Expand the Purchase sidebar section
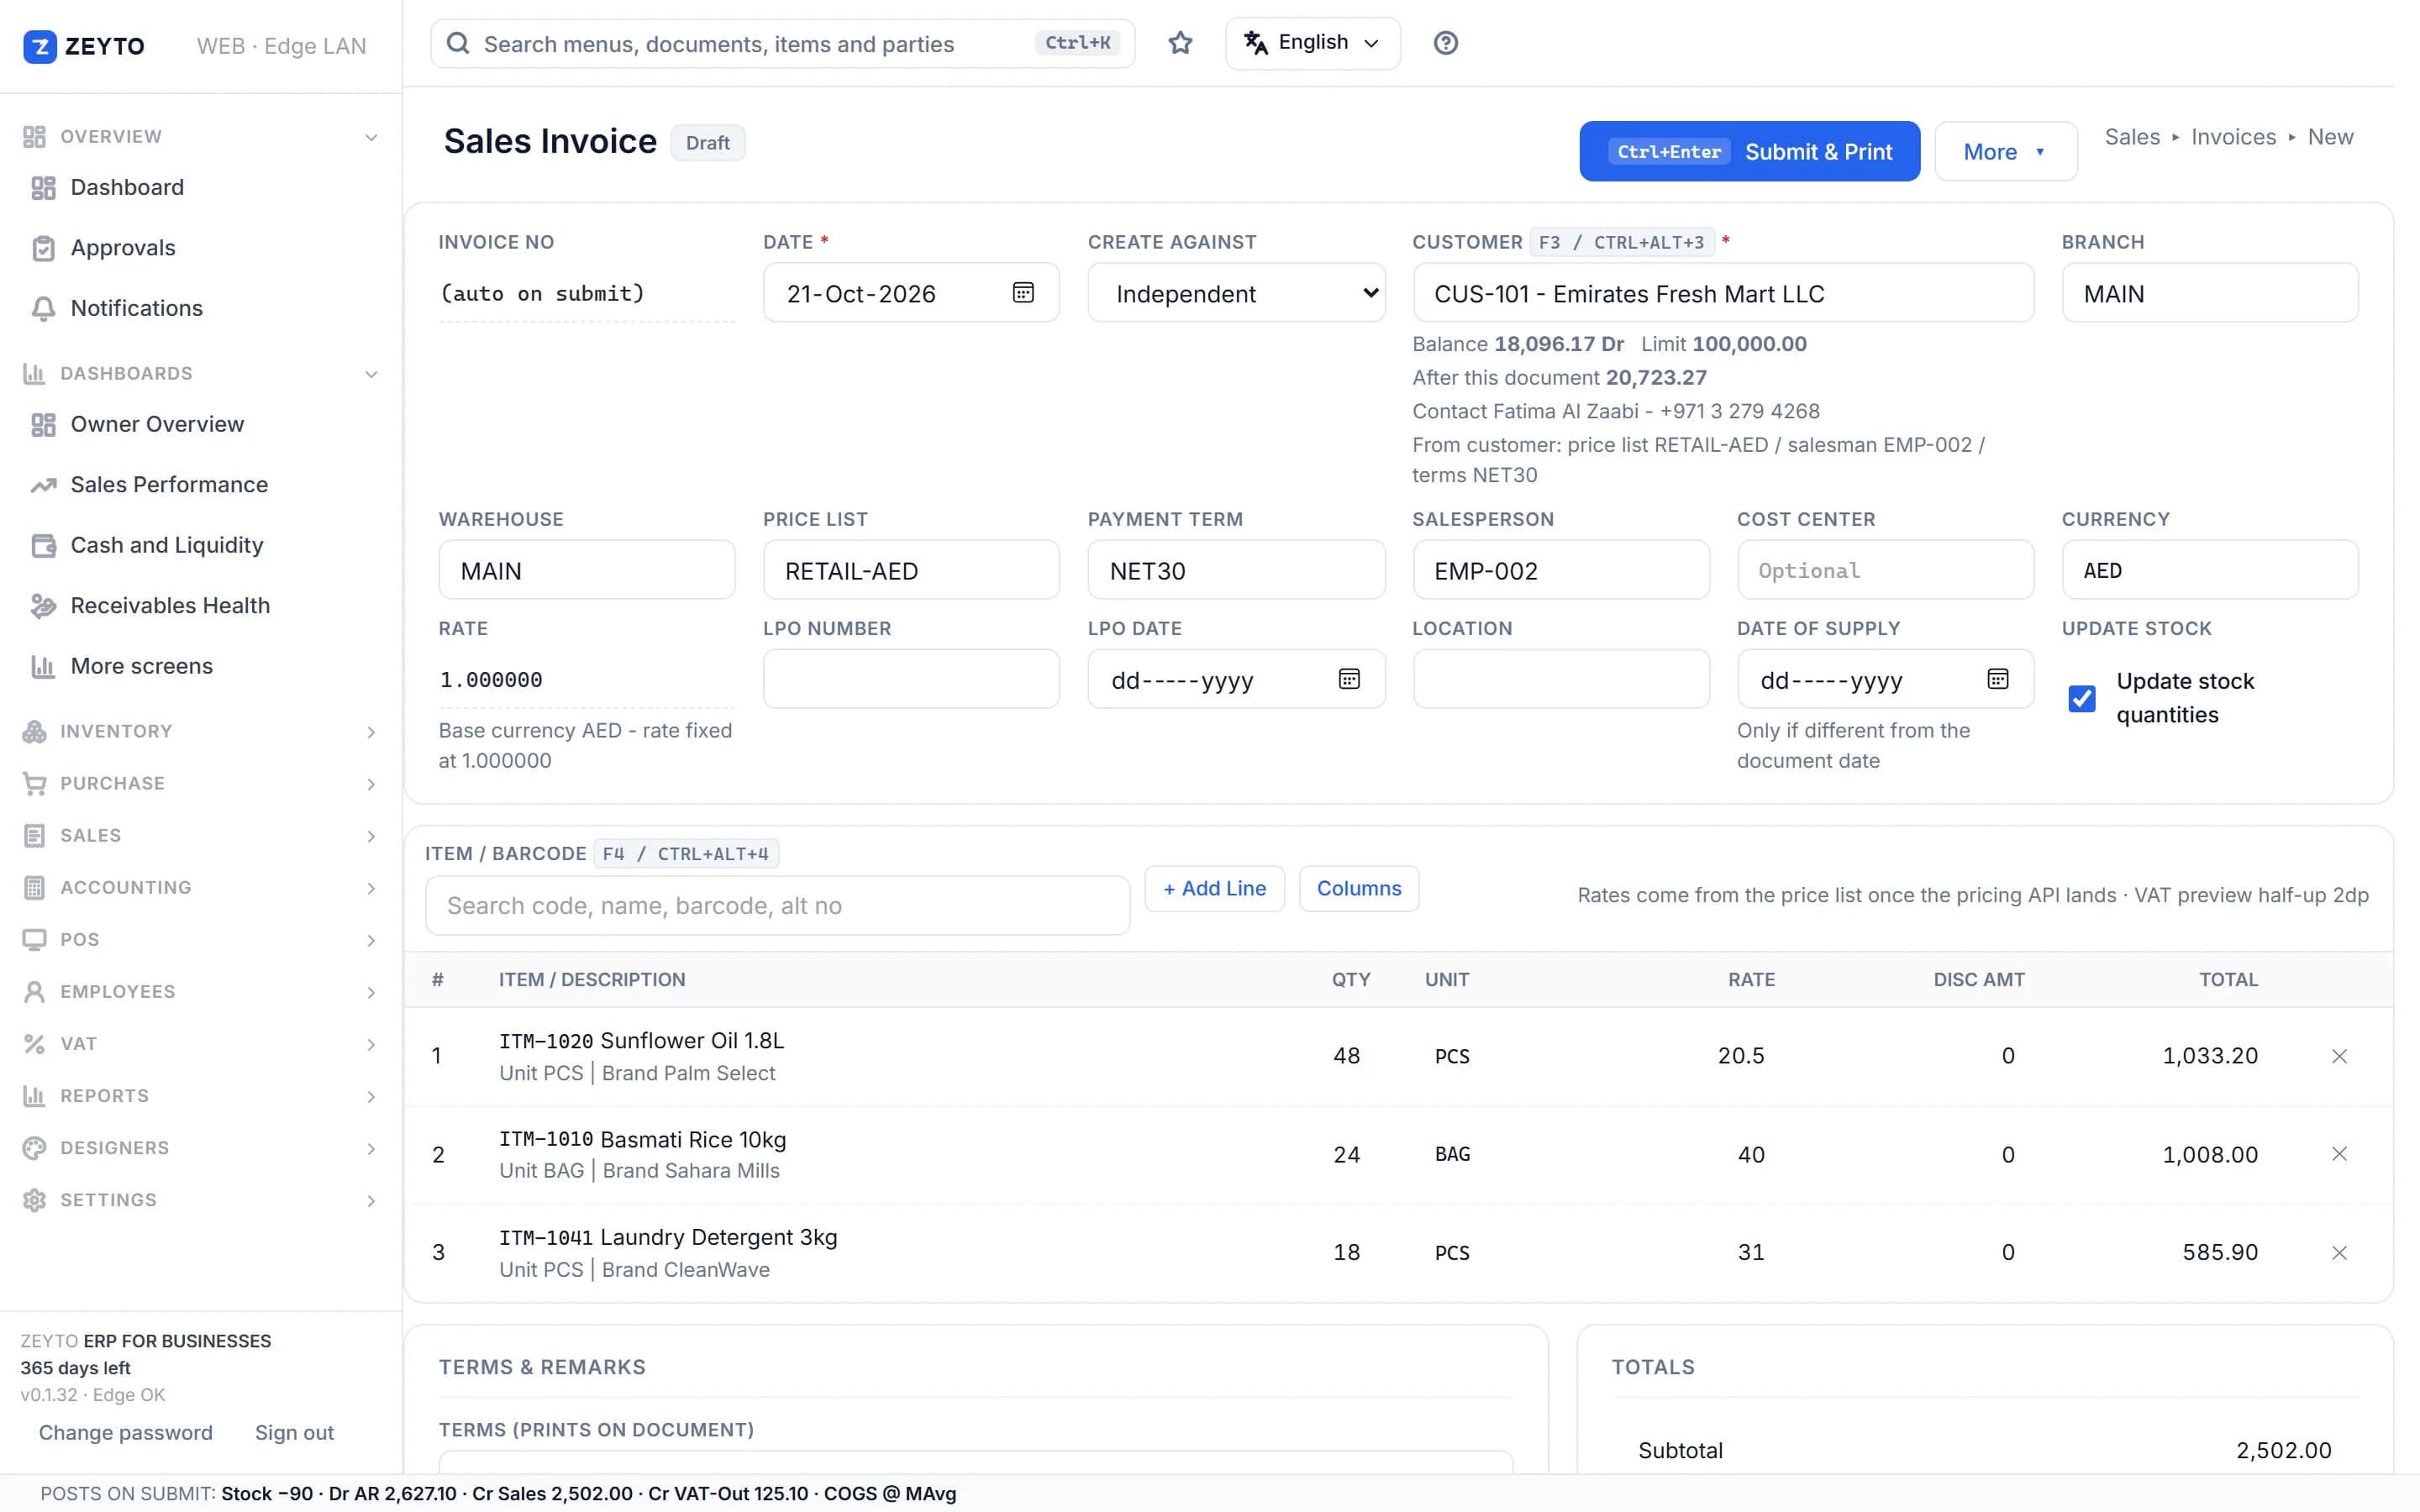Image resolution: width=2420 pixels, height=1512 pixels. point(200,783)
